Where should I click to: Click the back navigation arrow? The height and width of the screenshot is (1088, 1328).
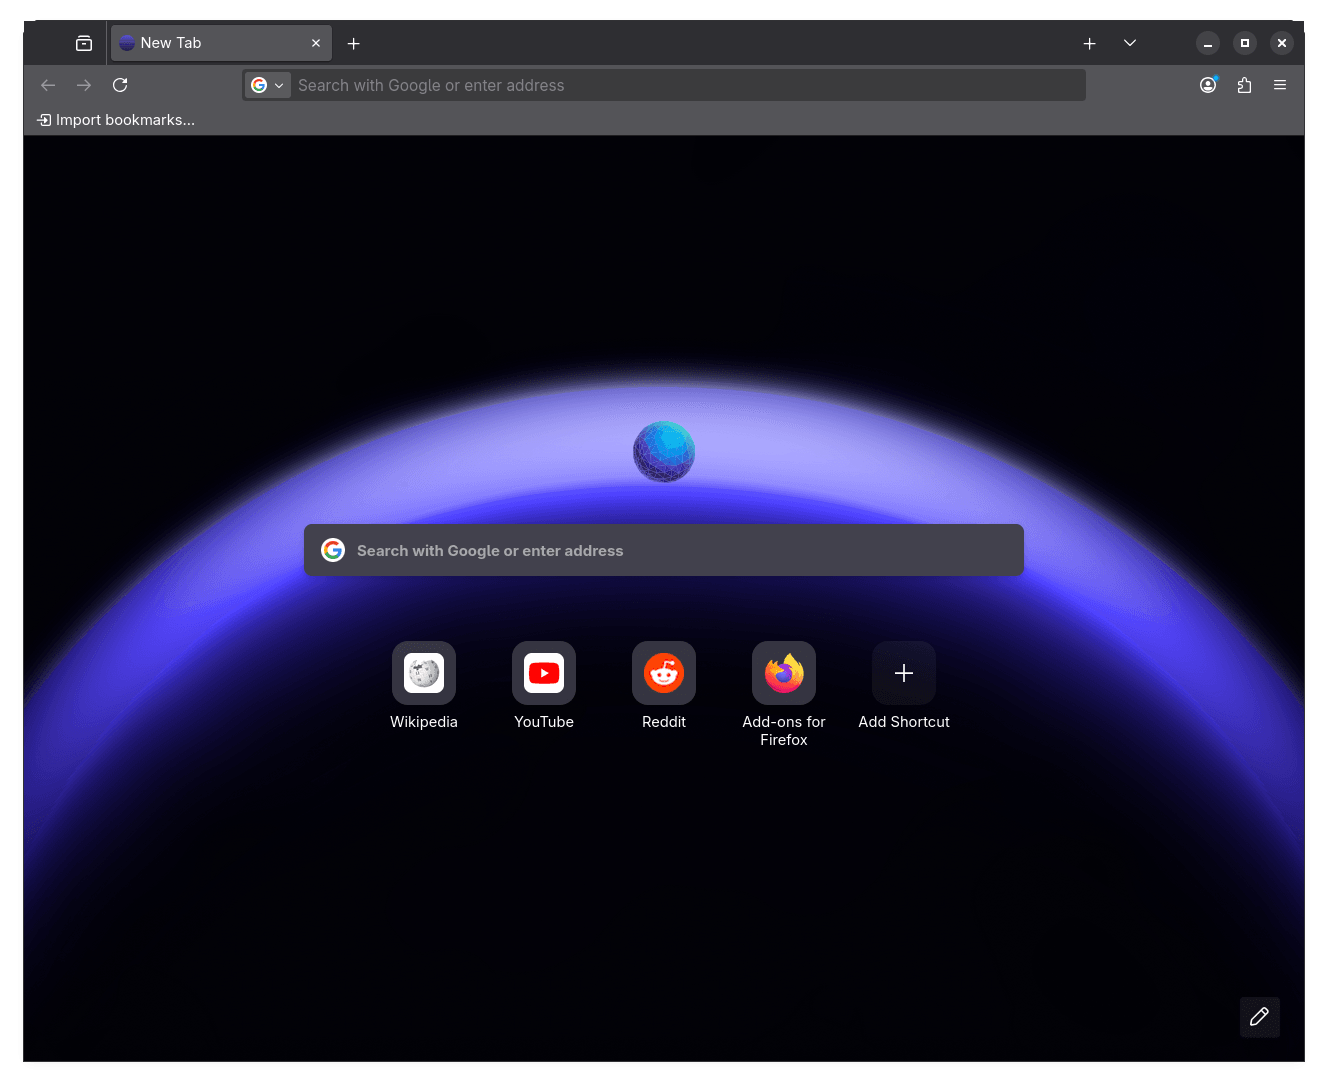point(48,85)
